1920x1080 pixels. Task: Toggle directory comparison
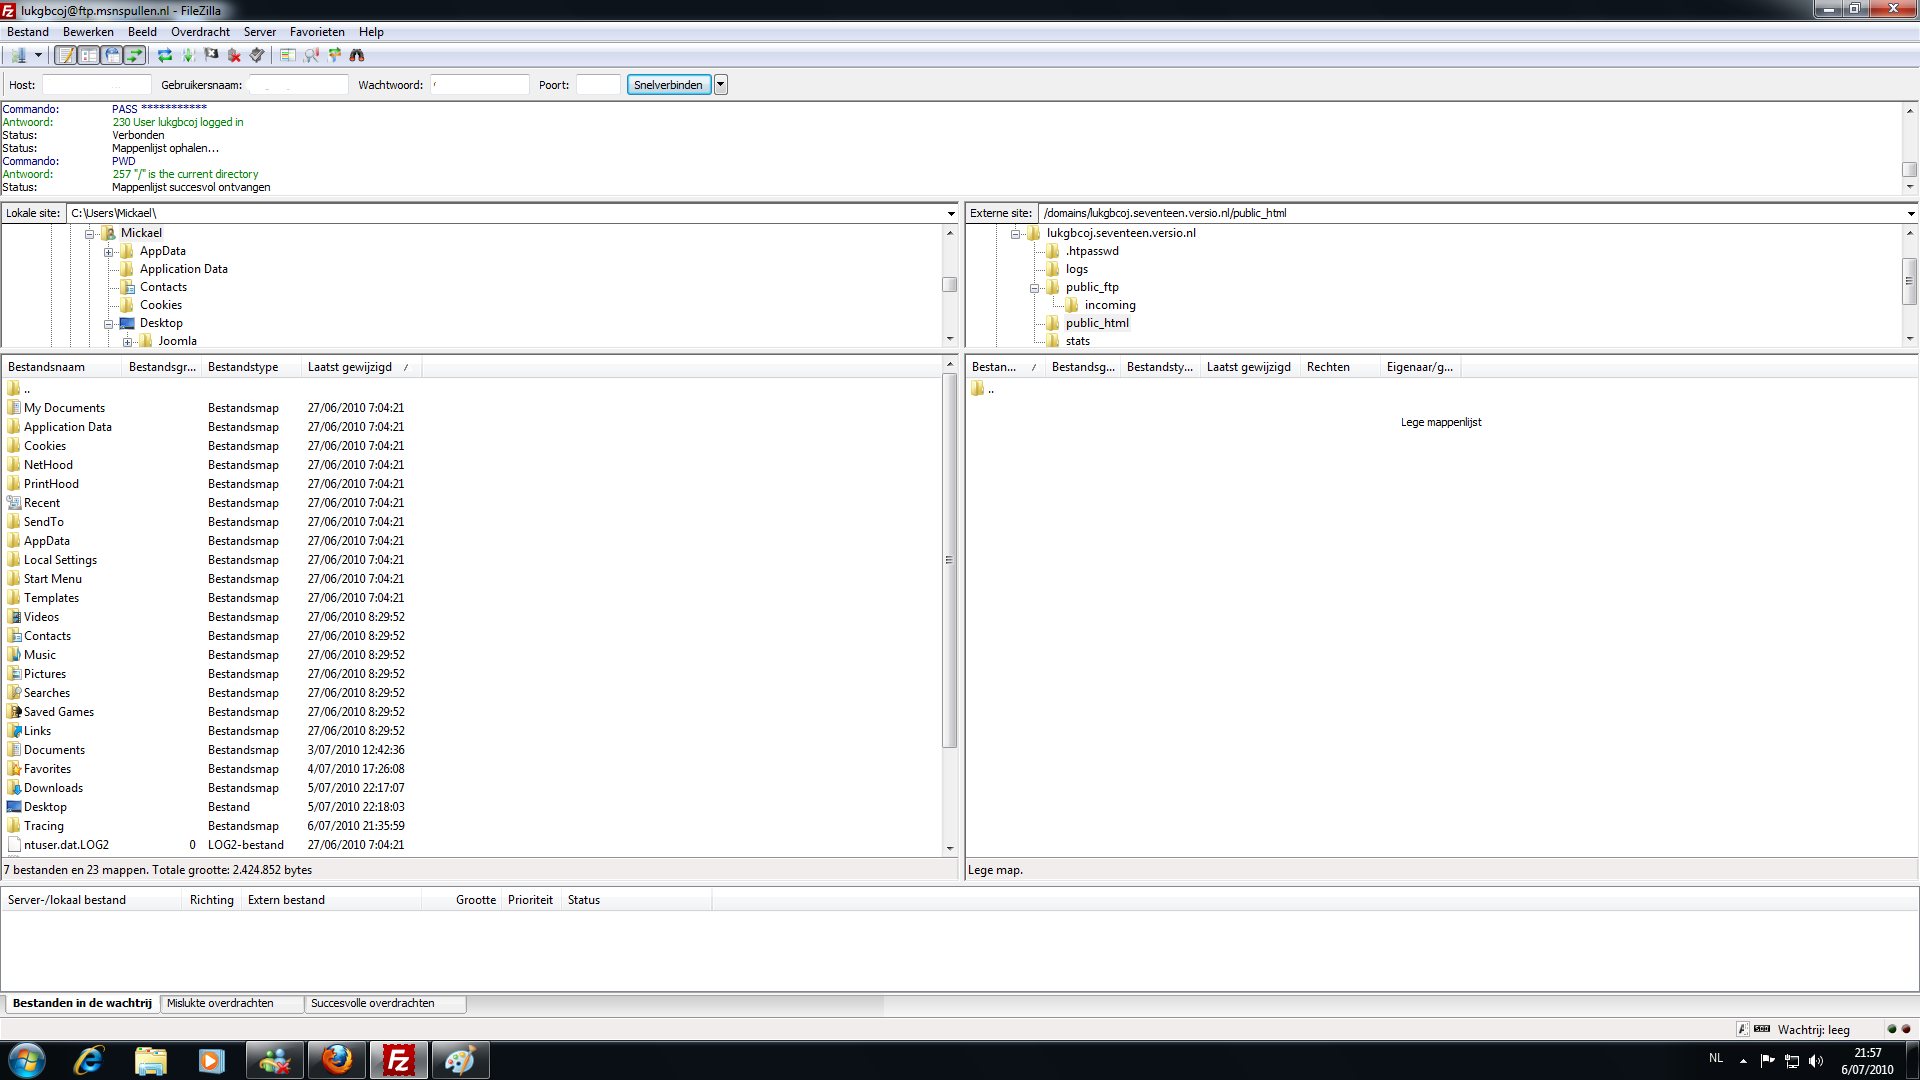(x=311, y=56)
